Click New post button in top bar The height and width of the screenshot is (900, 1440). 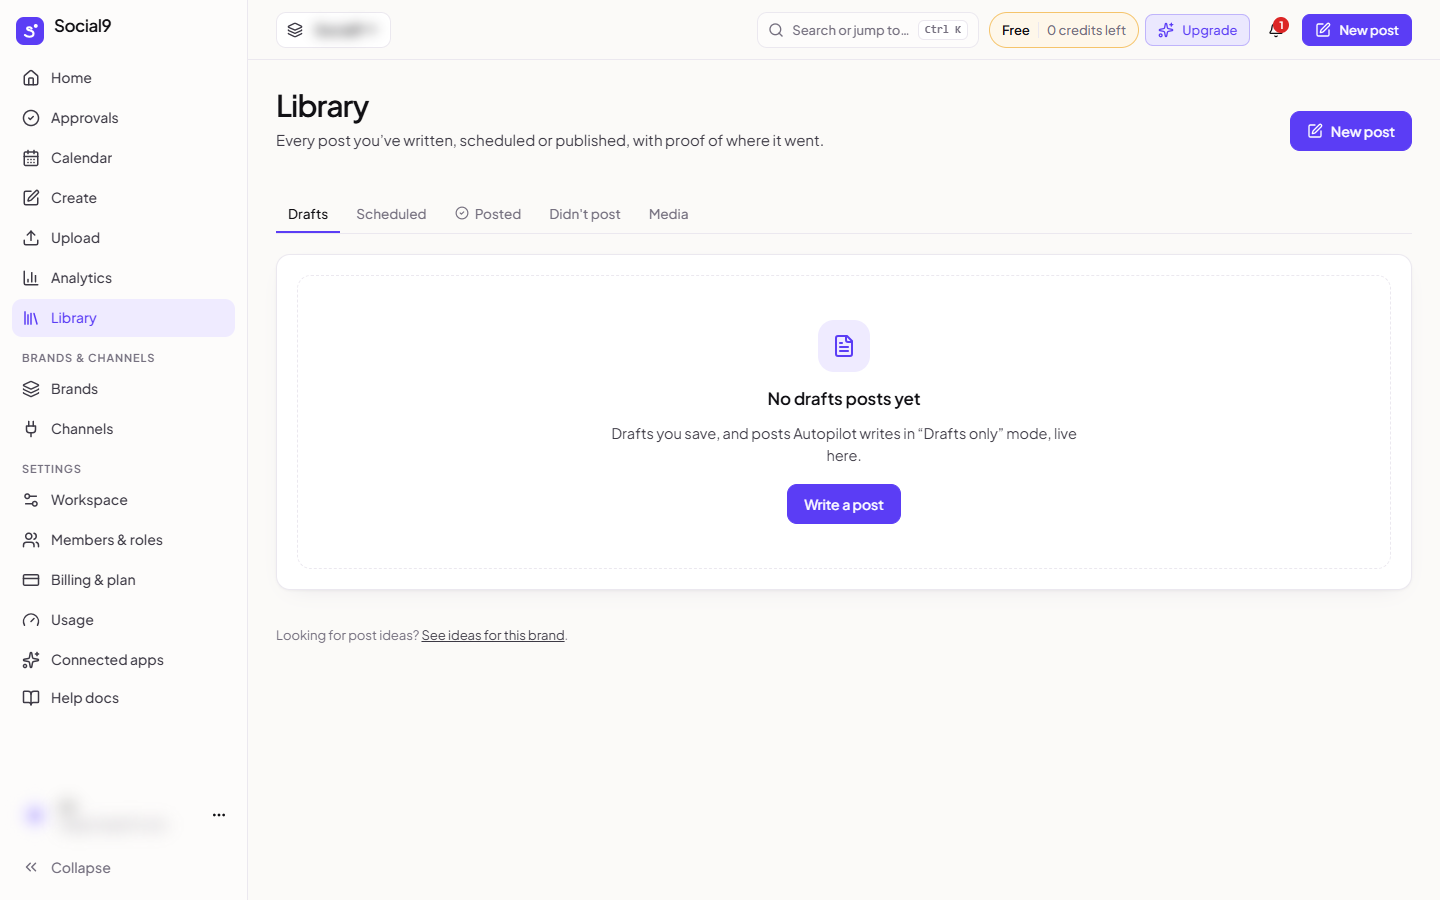click(1357, 30)
